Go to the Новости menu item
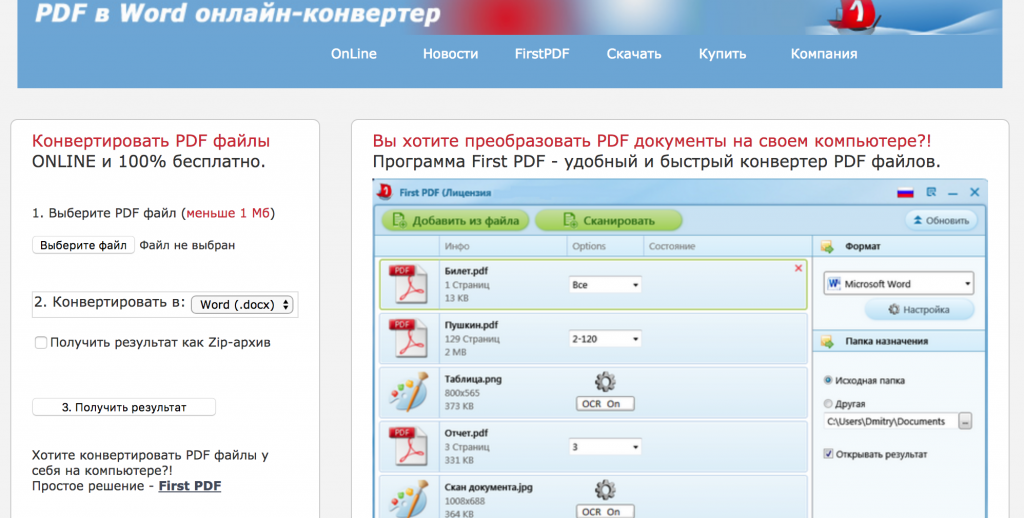The image size is (1024, 518). pyautogui.click(x=450, y=54)
